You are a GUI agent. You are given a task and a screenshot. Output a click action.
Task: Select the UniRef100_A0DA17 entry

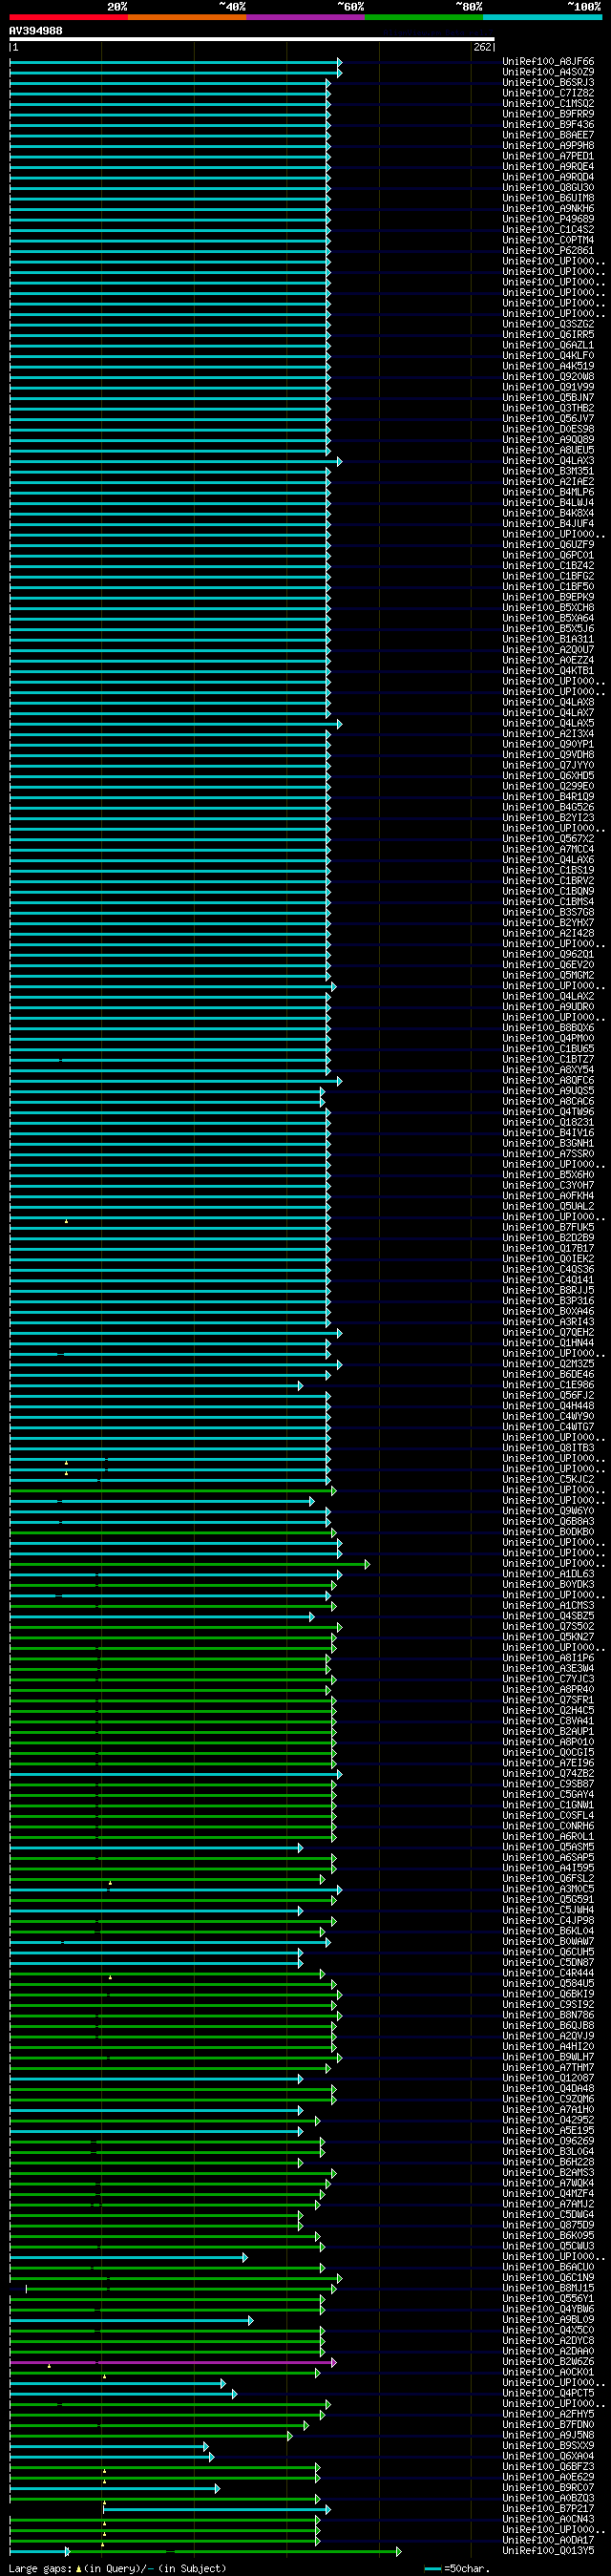pyautogui.click(x=548, y=2541)
